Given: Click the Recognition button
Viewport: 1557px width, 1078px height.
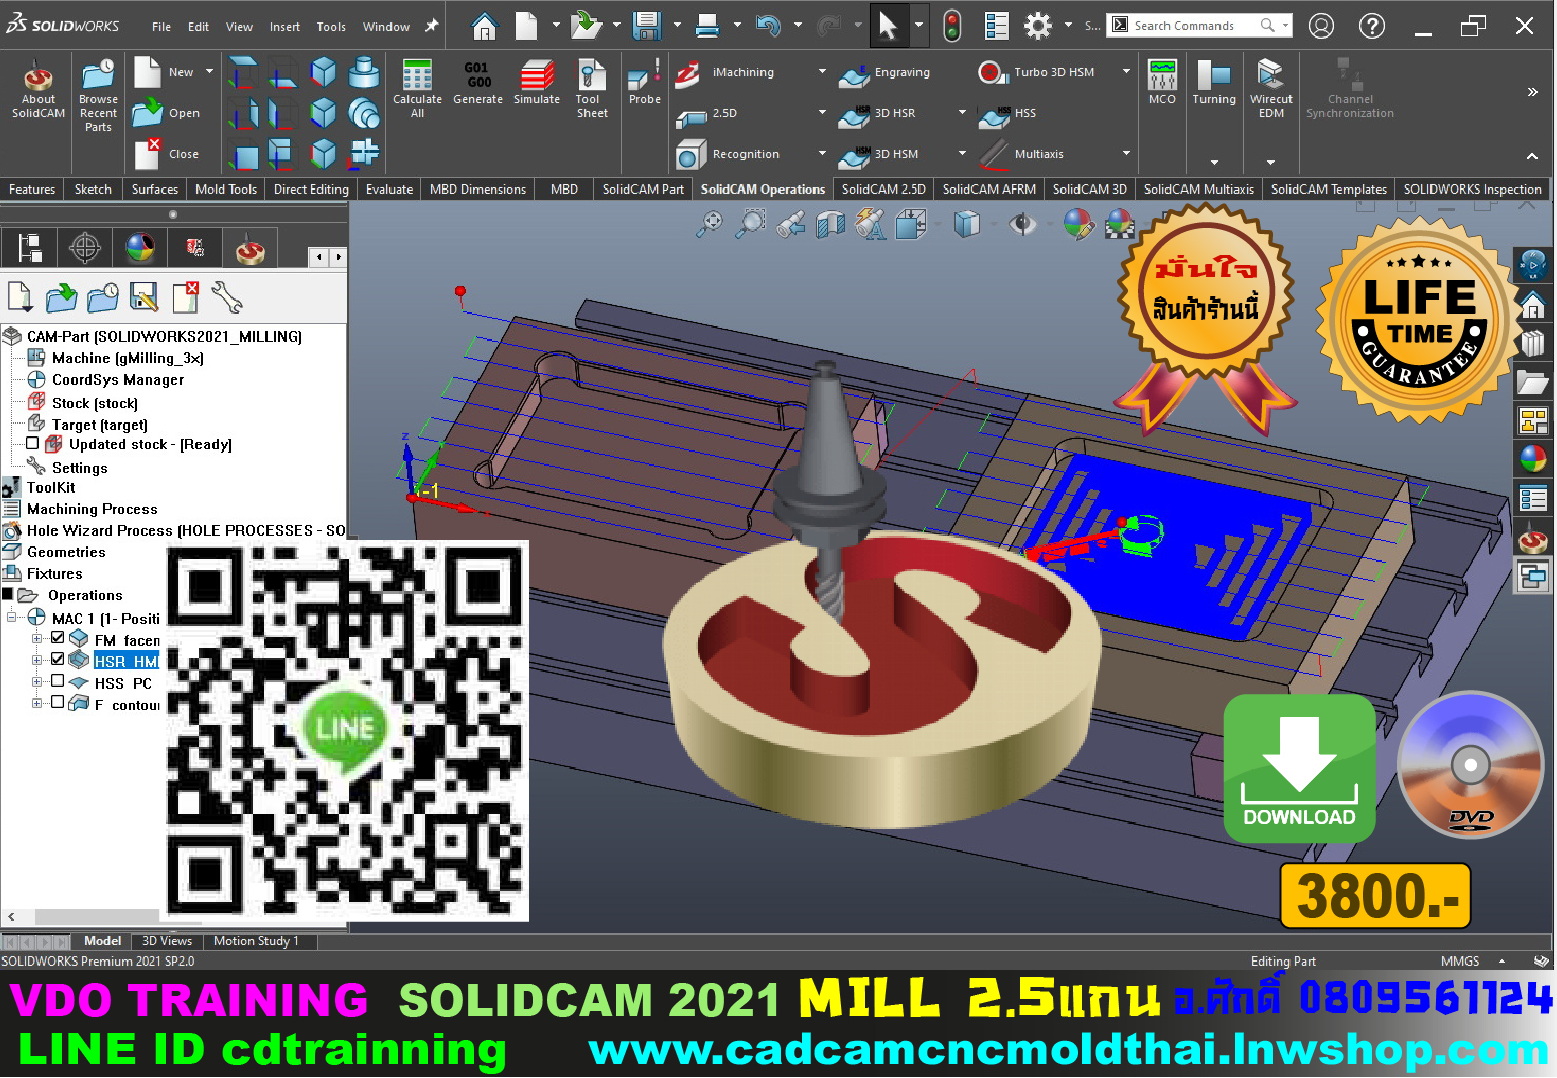Looking at the screenshot, I should [x=744, y=154].
